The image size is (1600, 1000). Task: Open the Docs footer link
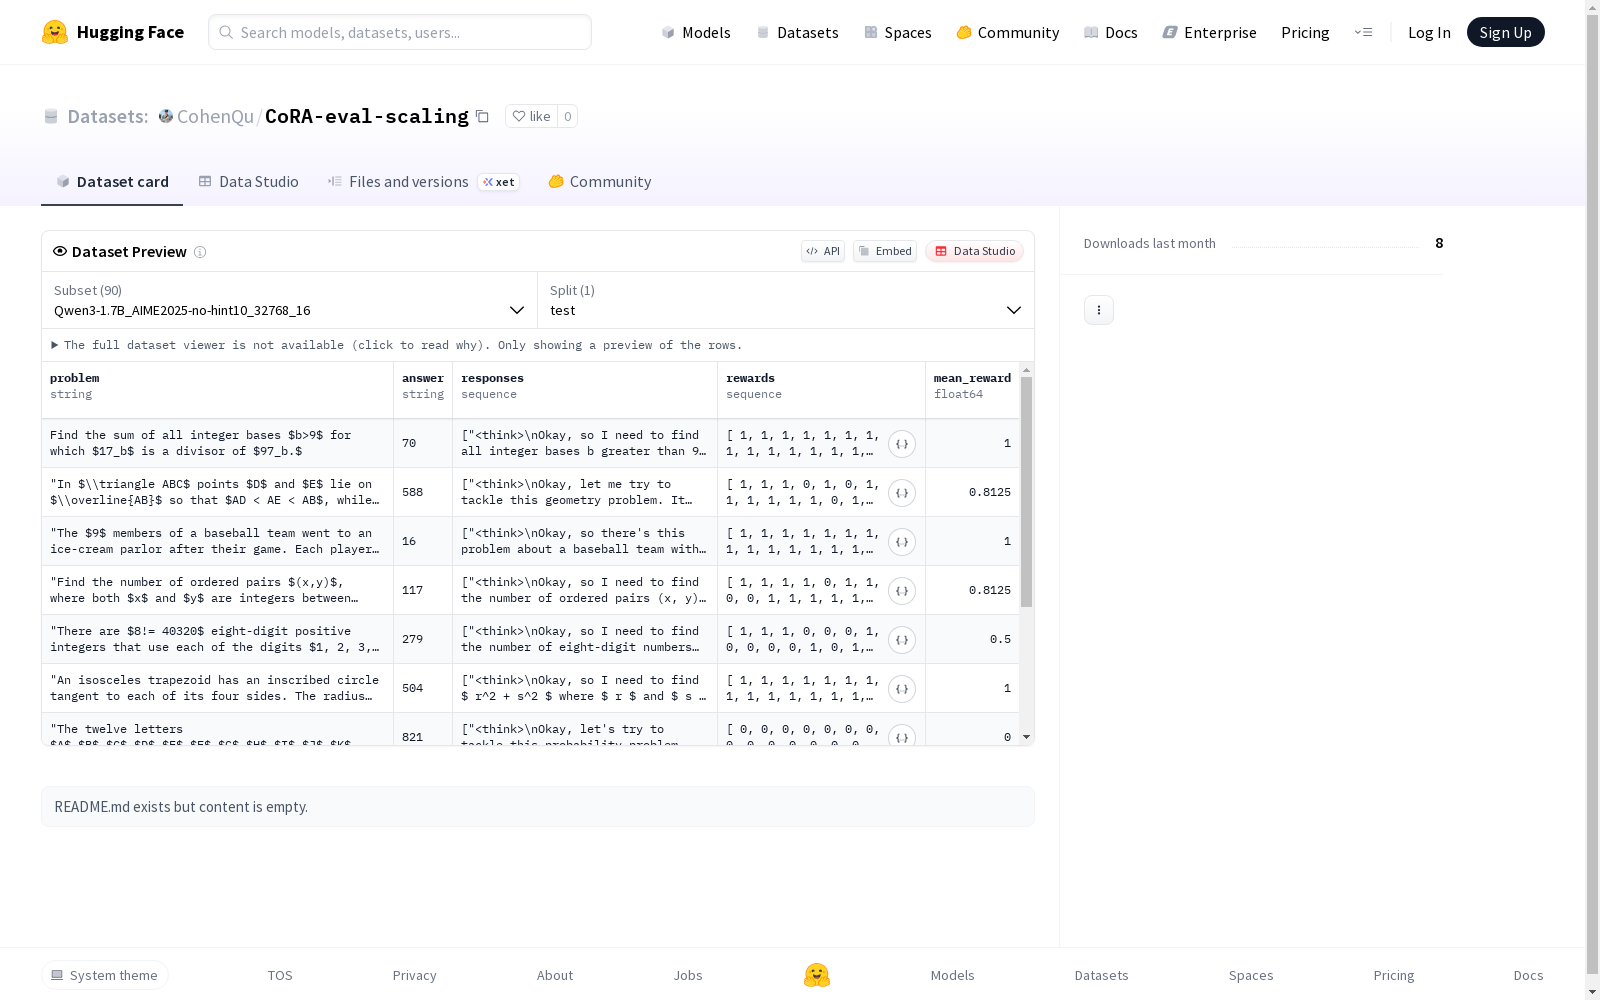[1529, 975]
